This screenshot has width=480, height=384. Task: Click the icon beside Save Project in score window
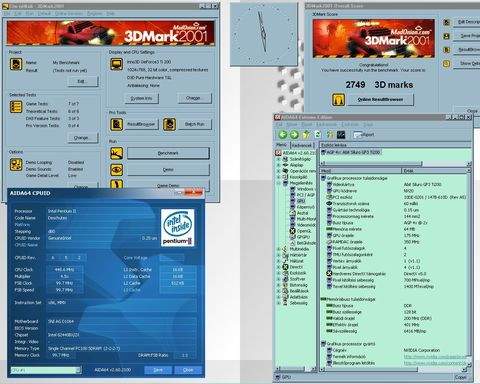tap(446, 36)
